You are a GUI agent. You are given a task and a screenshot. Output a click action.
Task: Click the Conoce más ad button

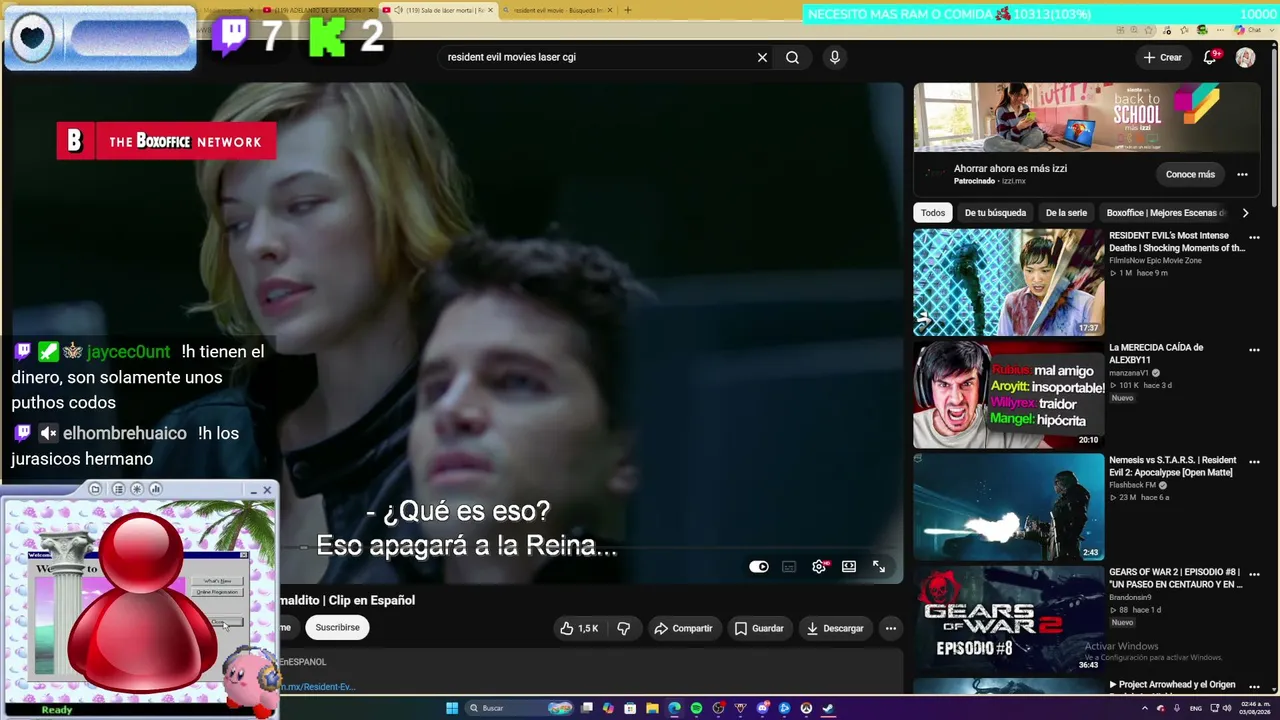[x=1190, y=174]
